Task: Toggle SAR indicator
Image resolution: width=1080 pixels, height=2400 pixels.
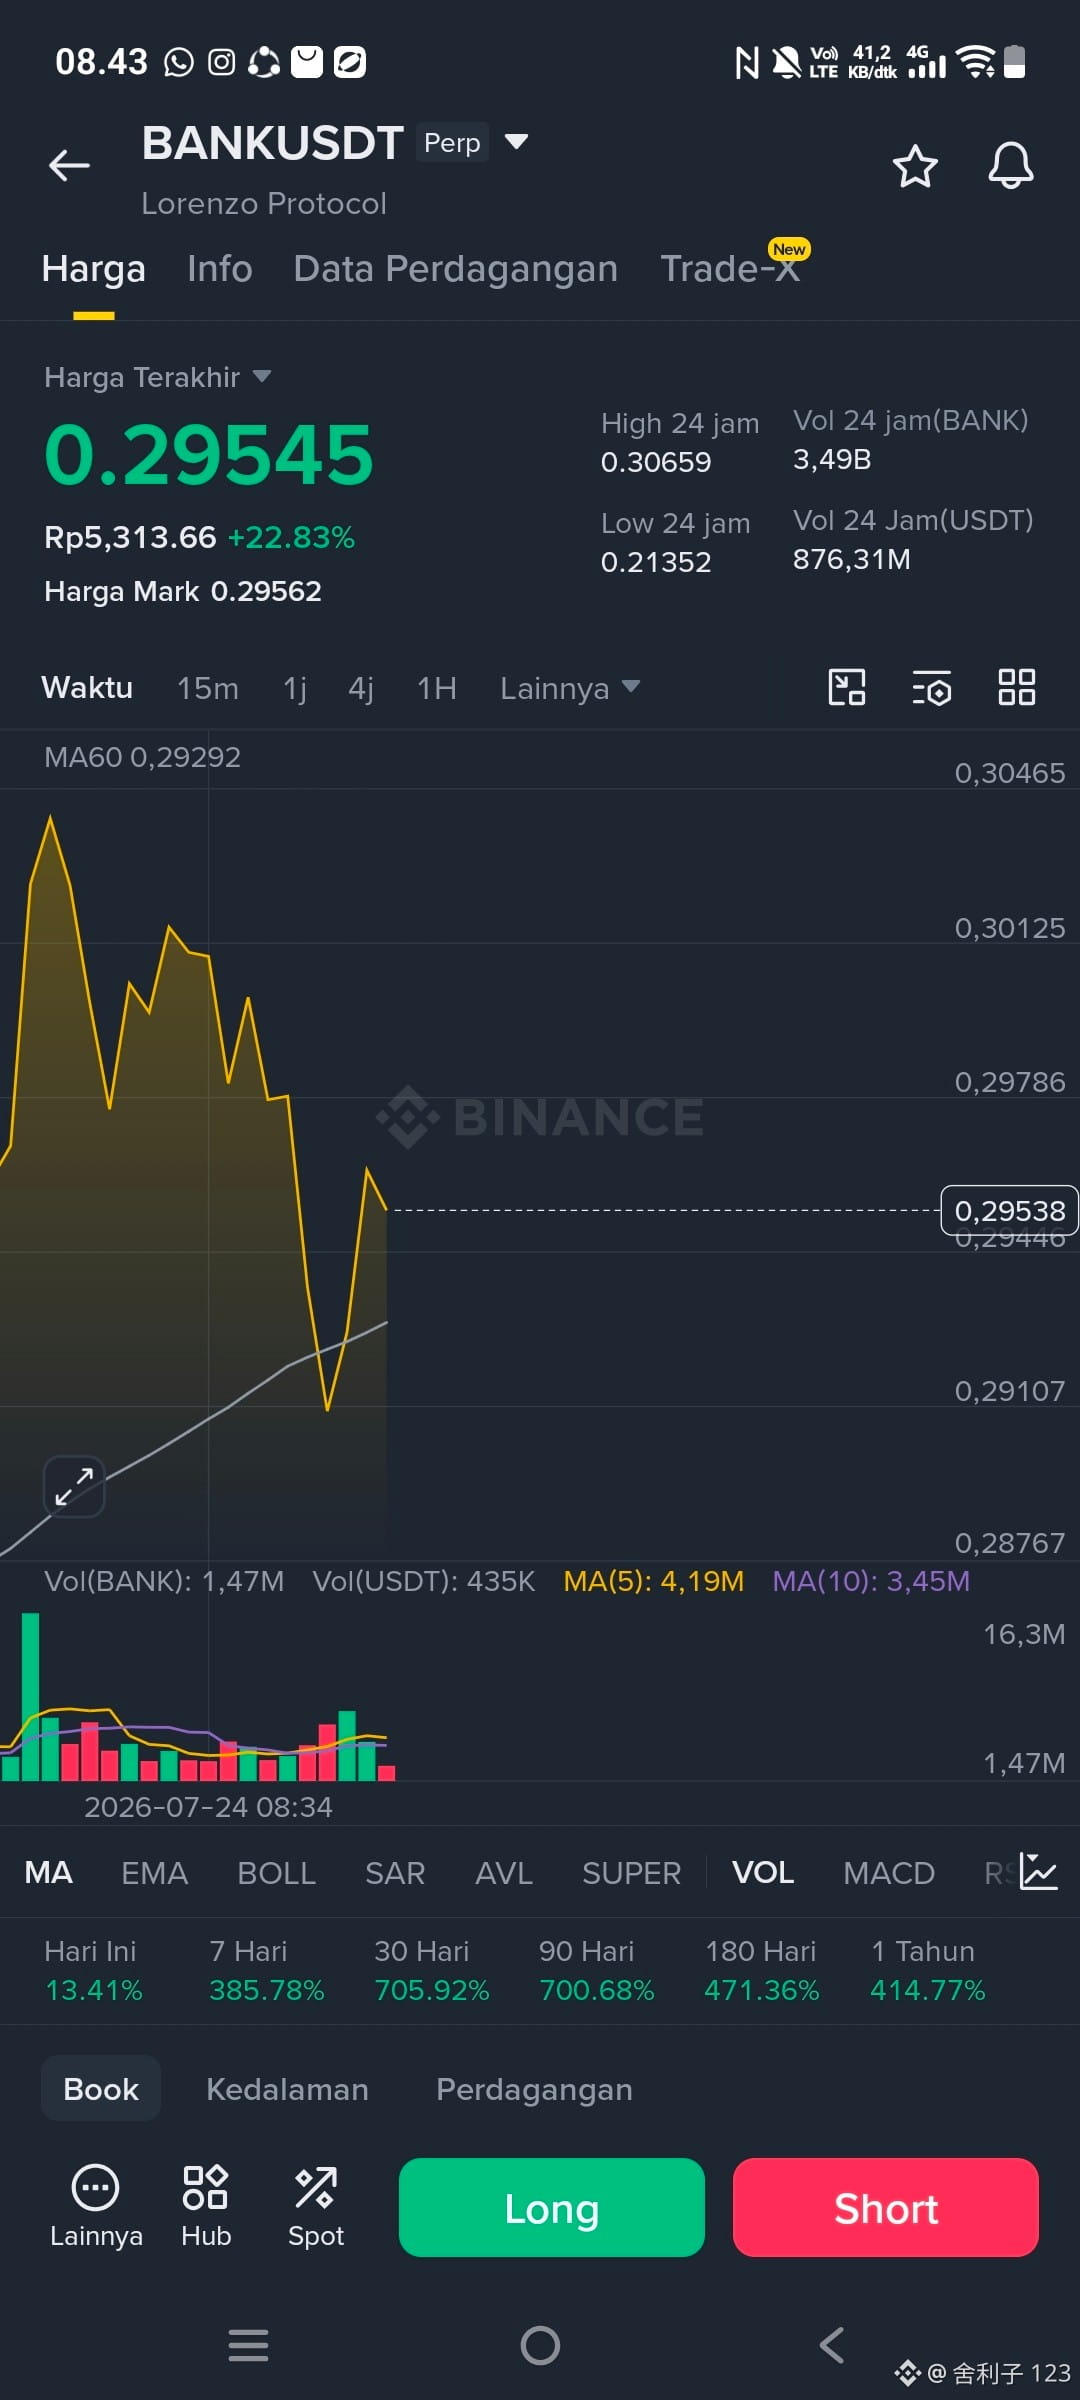Action: coord(395,1872)
